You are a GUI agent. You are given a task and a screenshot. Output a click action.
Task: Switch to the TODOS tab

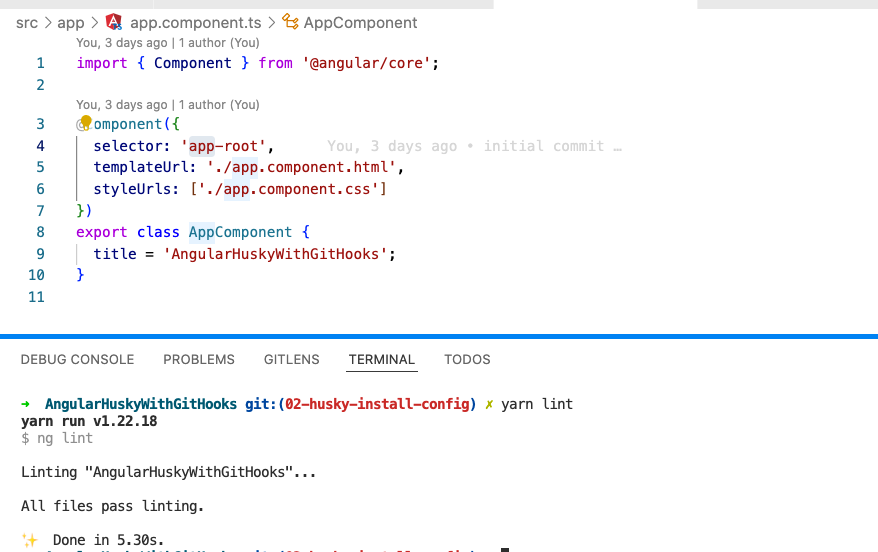pos(467,359)
